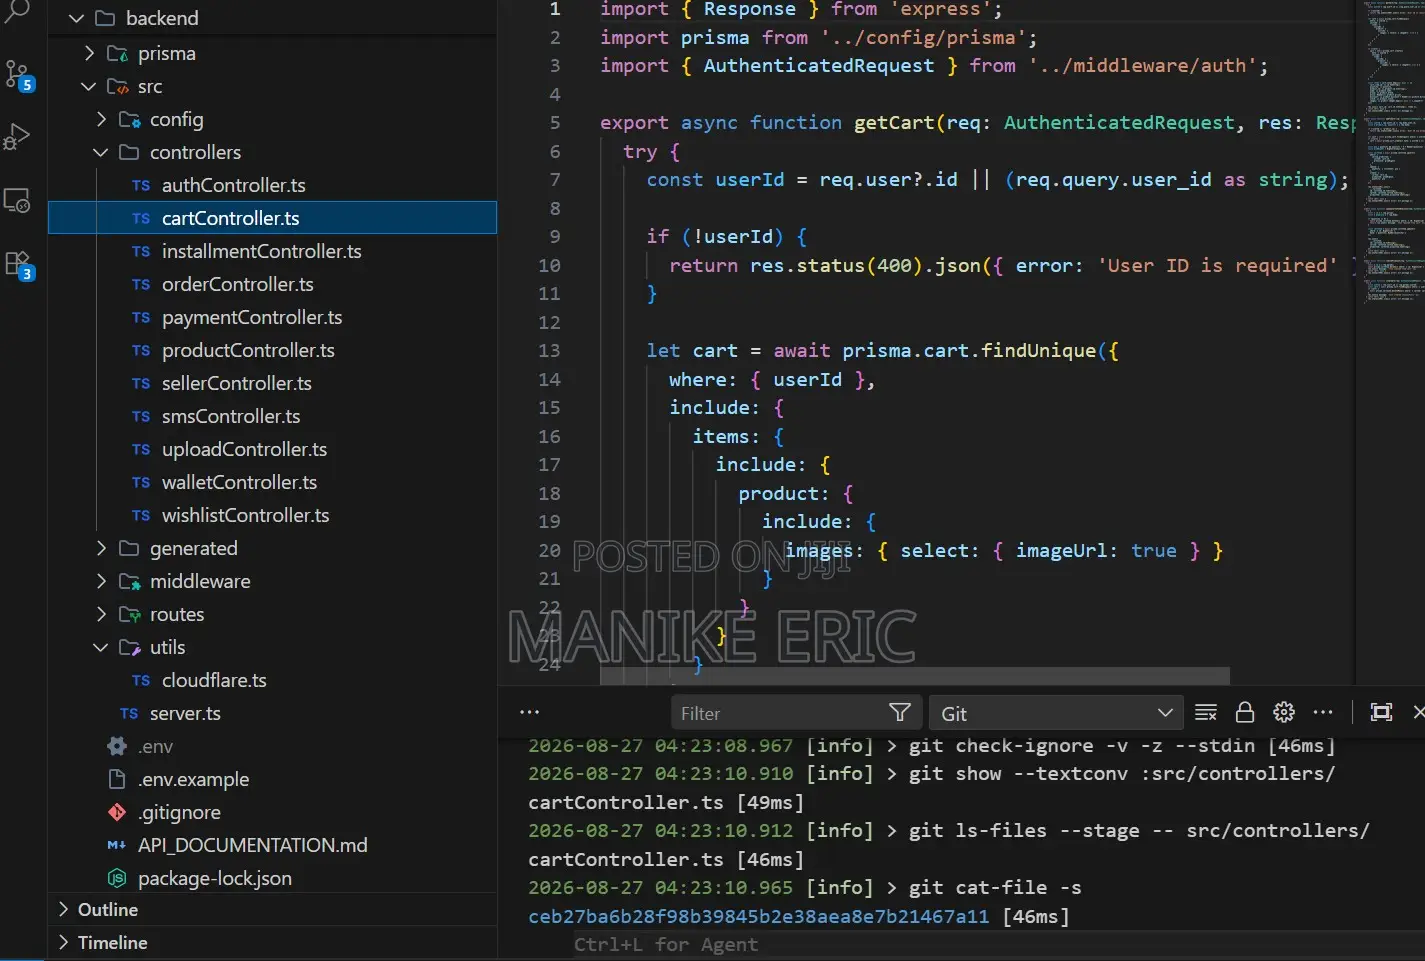The height and width of the screenshot is (961, 1425).
Task: Open Remote Explorer icon in activity bar
Action: [x=18, y=200]
